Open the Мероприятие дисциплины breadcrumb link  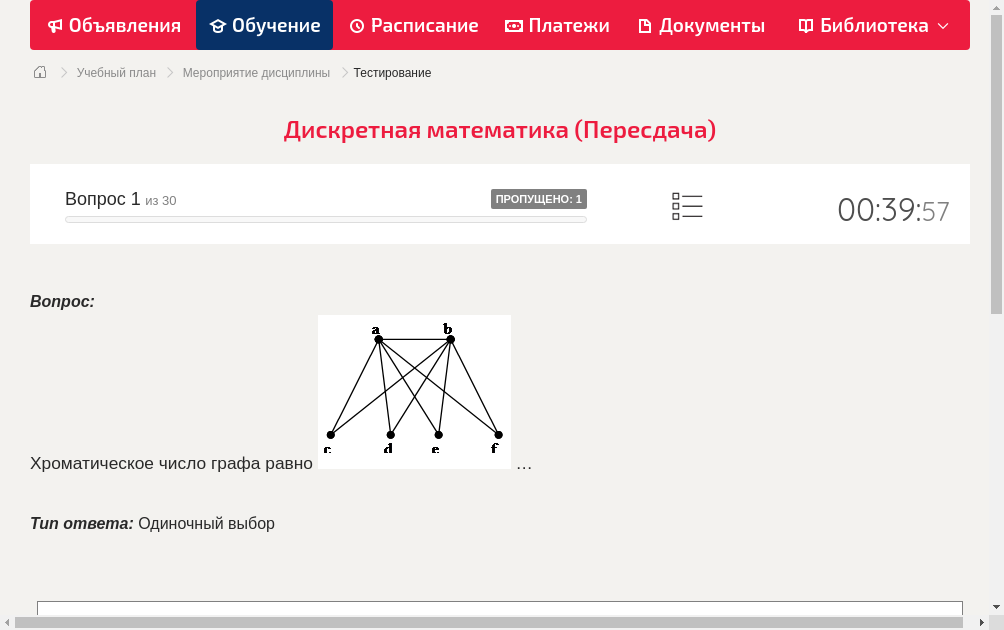pos(256,72)
